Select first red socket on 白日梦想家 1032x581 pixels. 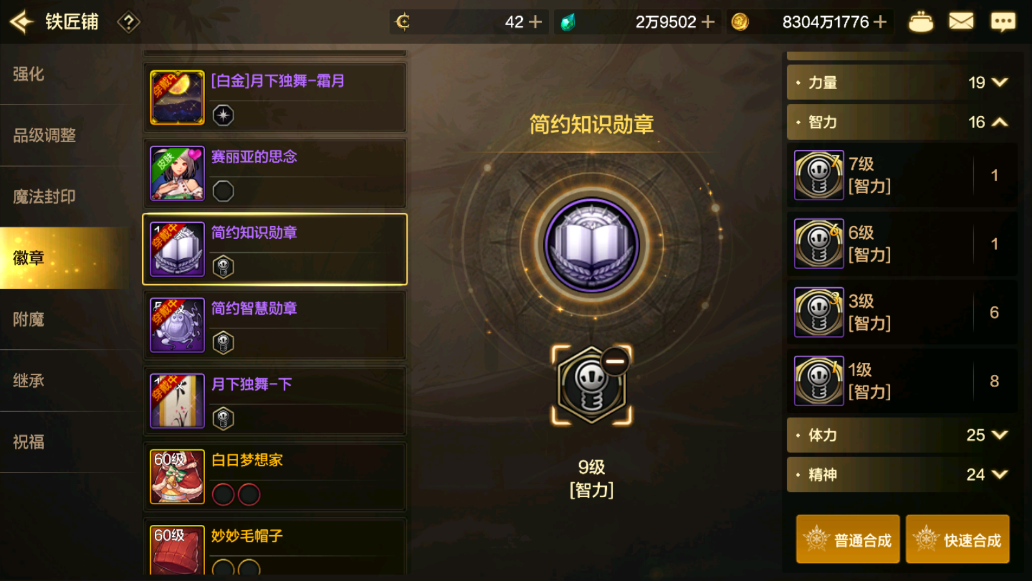coord(223,494)
